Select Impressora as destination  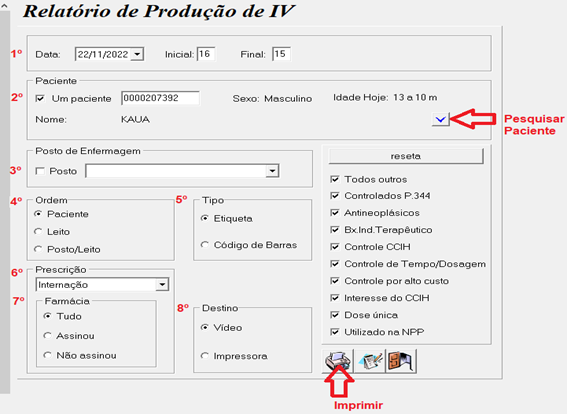pyautogui.click(x=205, y=356)
